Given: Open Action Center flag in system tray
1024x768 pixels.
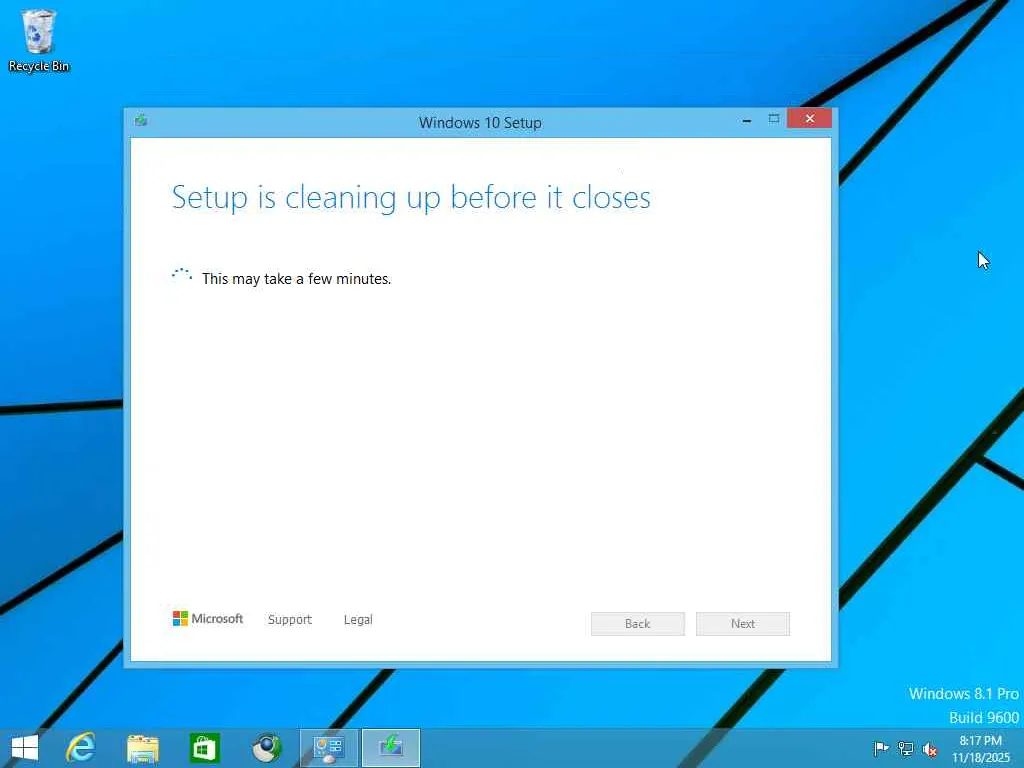Looking at the screenshot, I should [x=880, y=748].
